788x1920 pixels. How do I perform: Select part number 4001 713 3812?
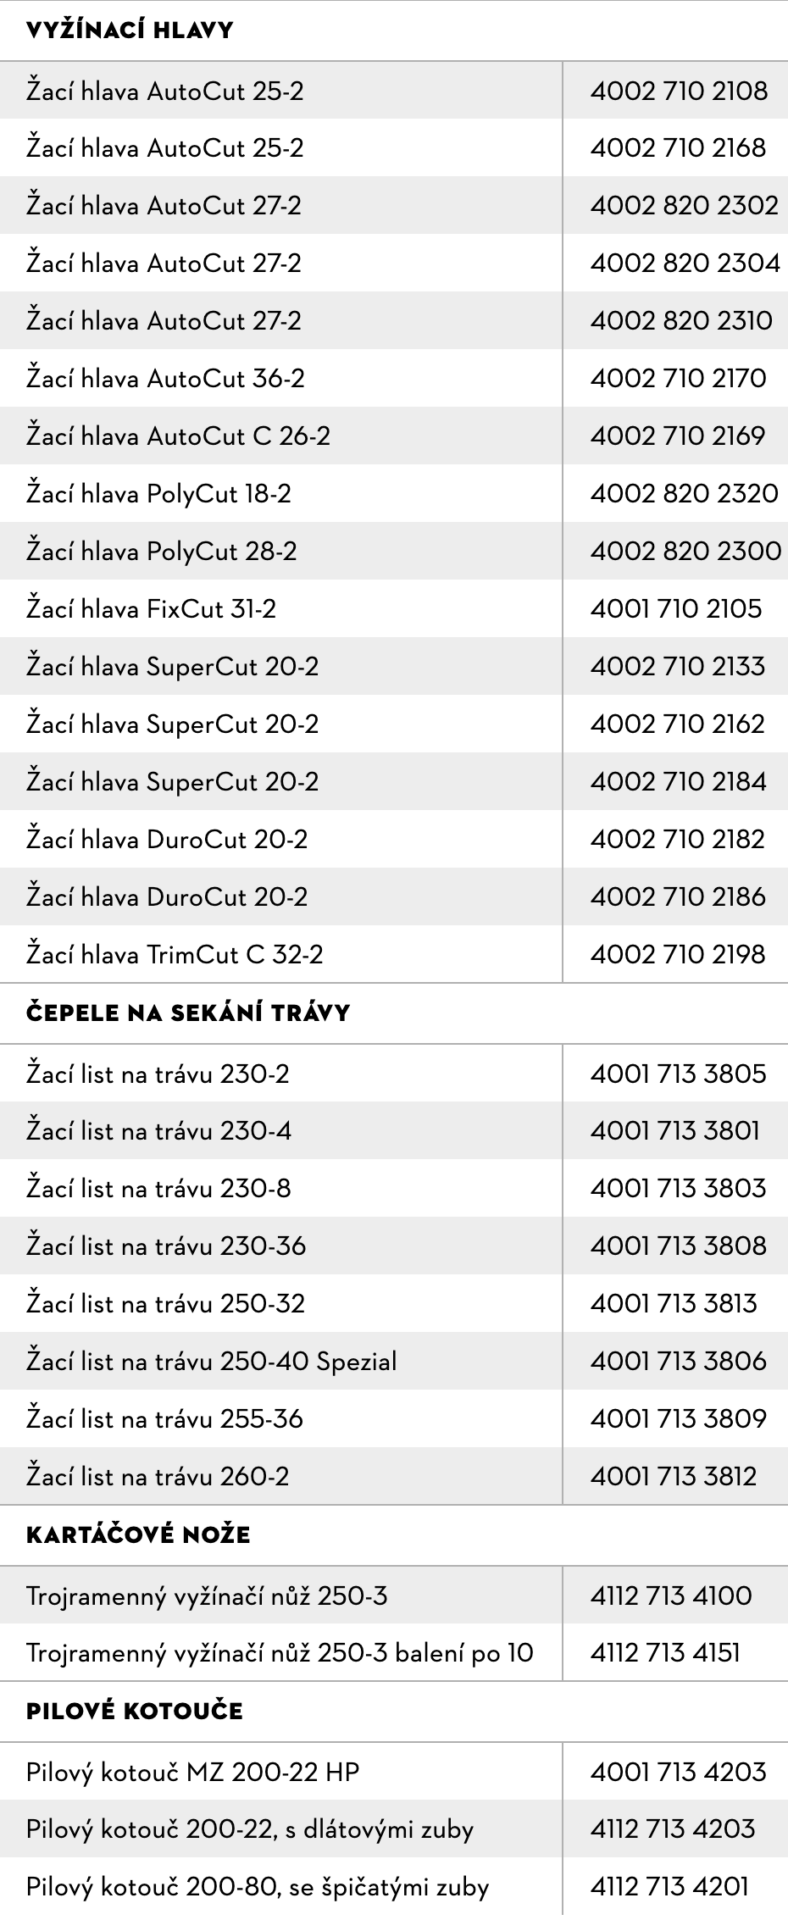tap(673, 1476)
